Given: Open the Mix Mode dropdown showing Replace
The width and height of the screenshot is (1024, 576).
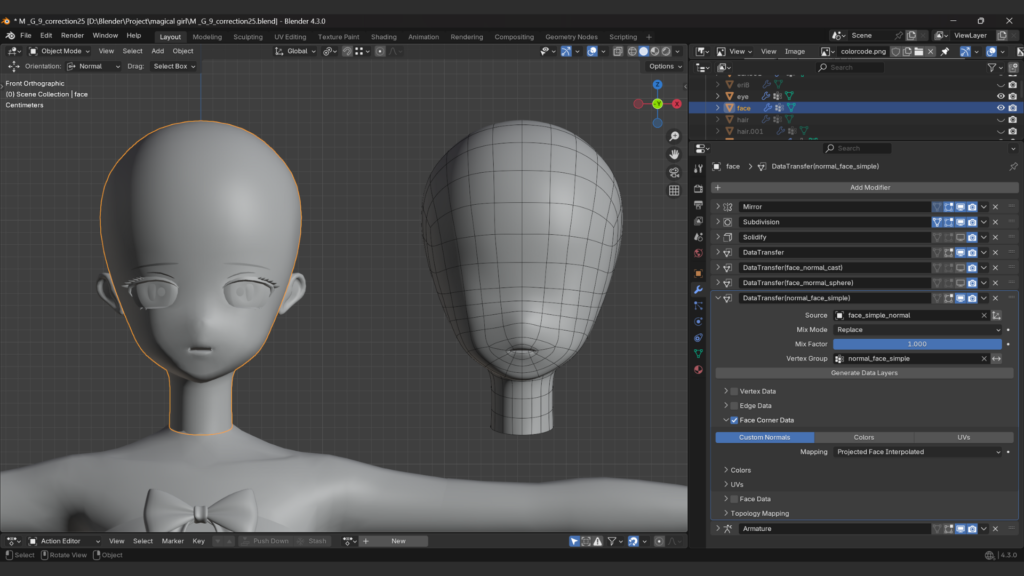Looking at the screenshot, I should pyautogui.click(x=917, y=330).
